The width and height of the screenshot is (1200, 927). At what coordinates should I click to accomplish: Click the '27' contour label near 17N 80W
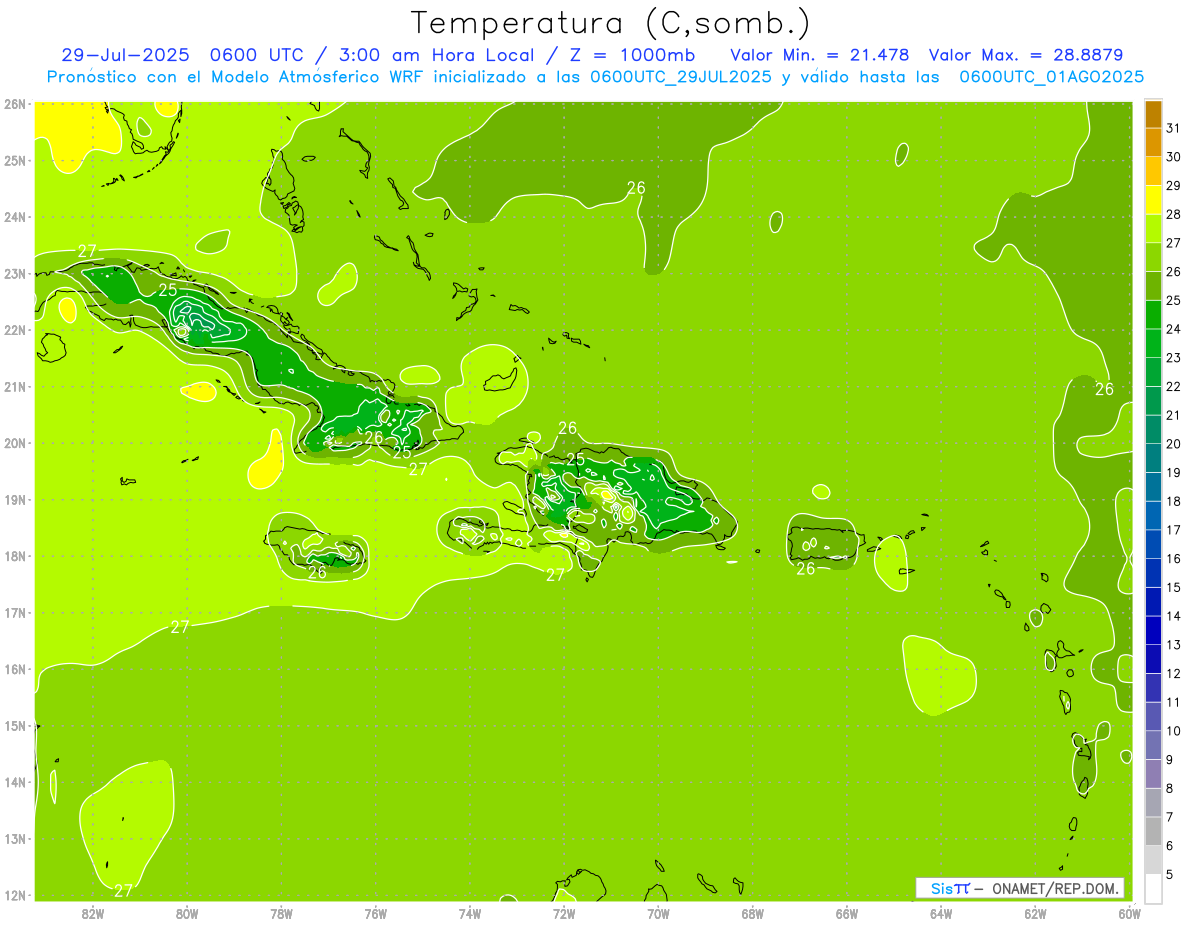pos(179,627)
